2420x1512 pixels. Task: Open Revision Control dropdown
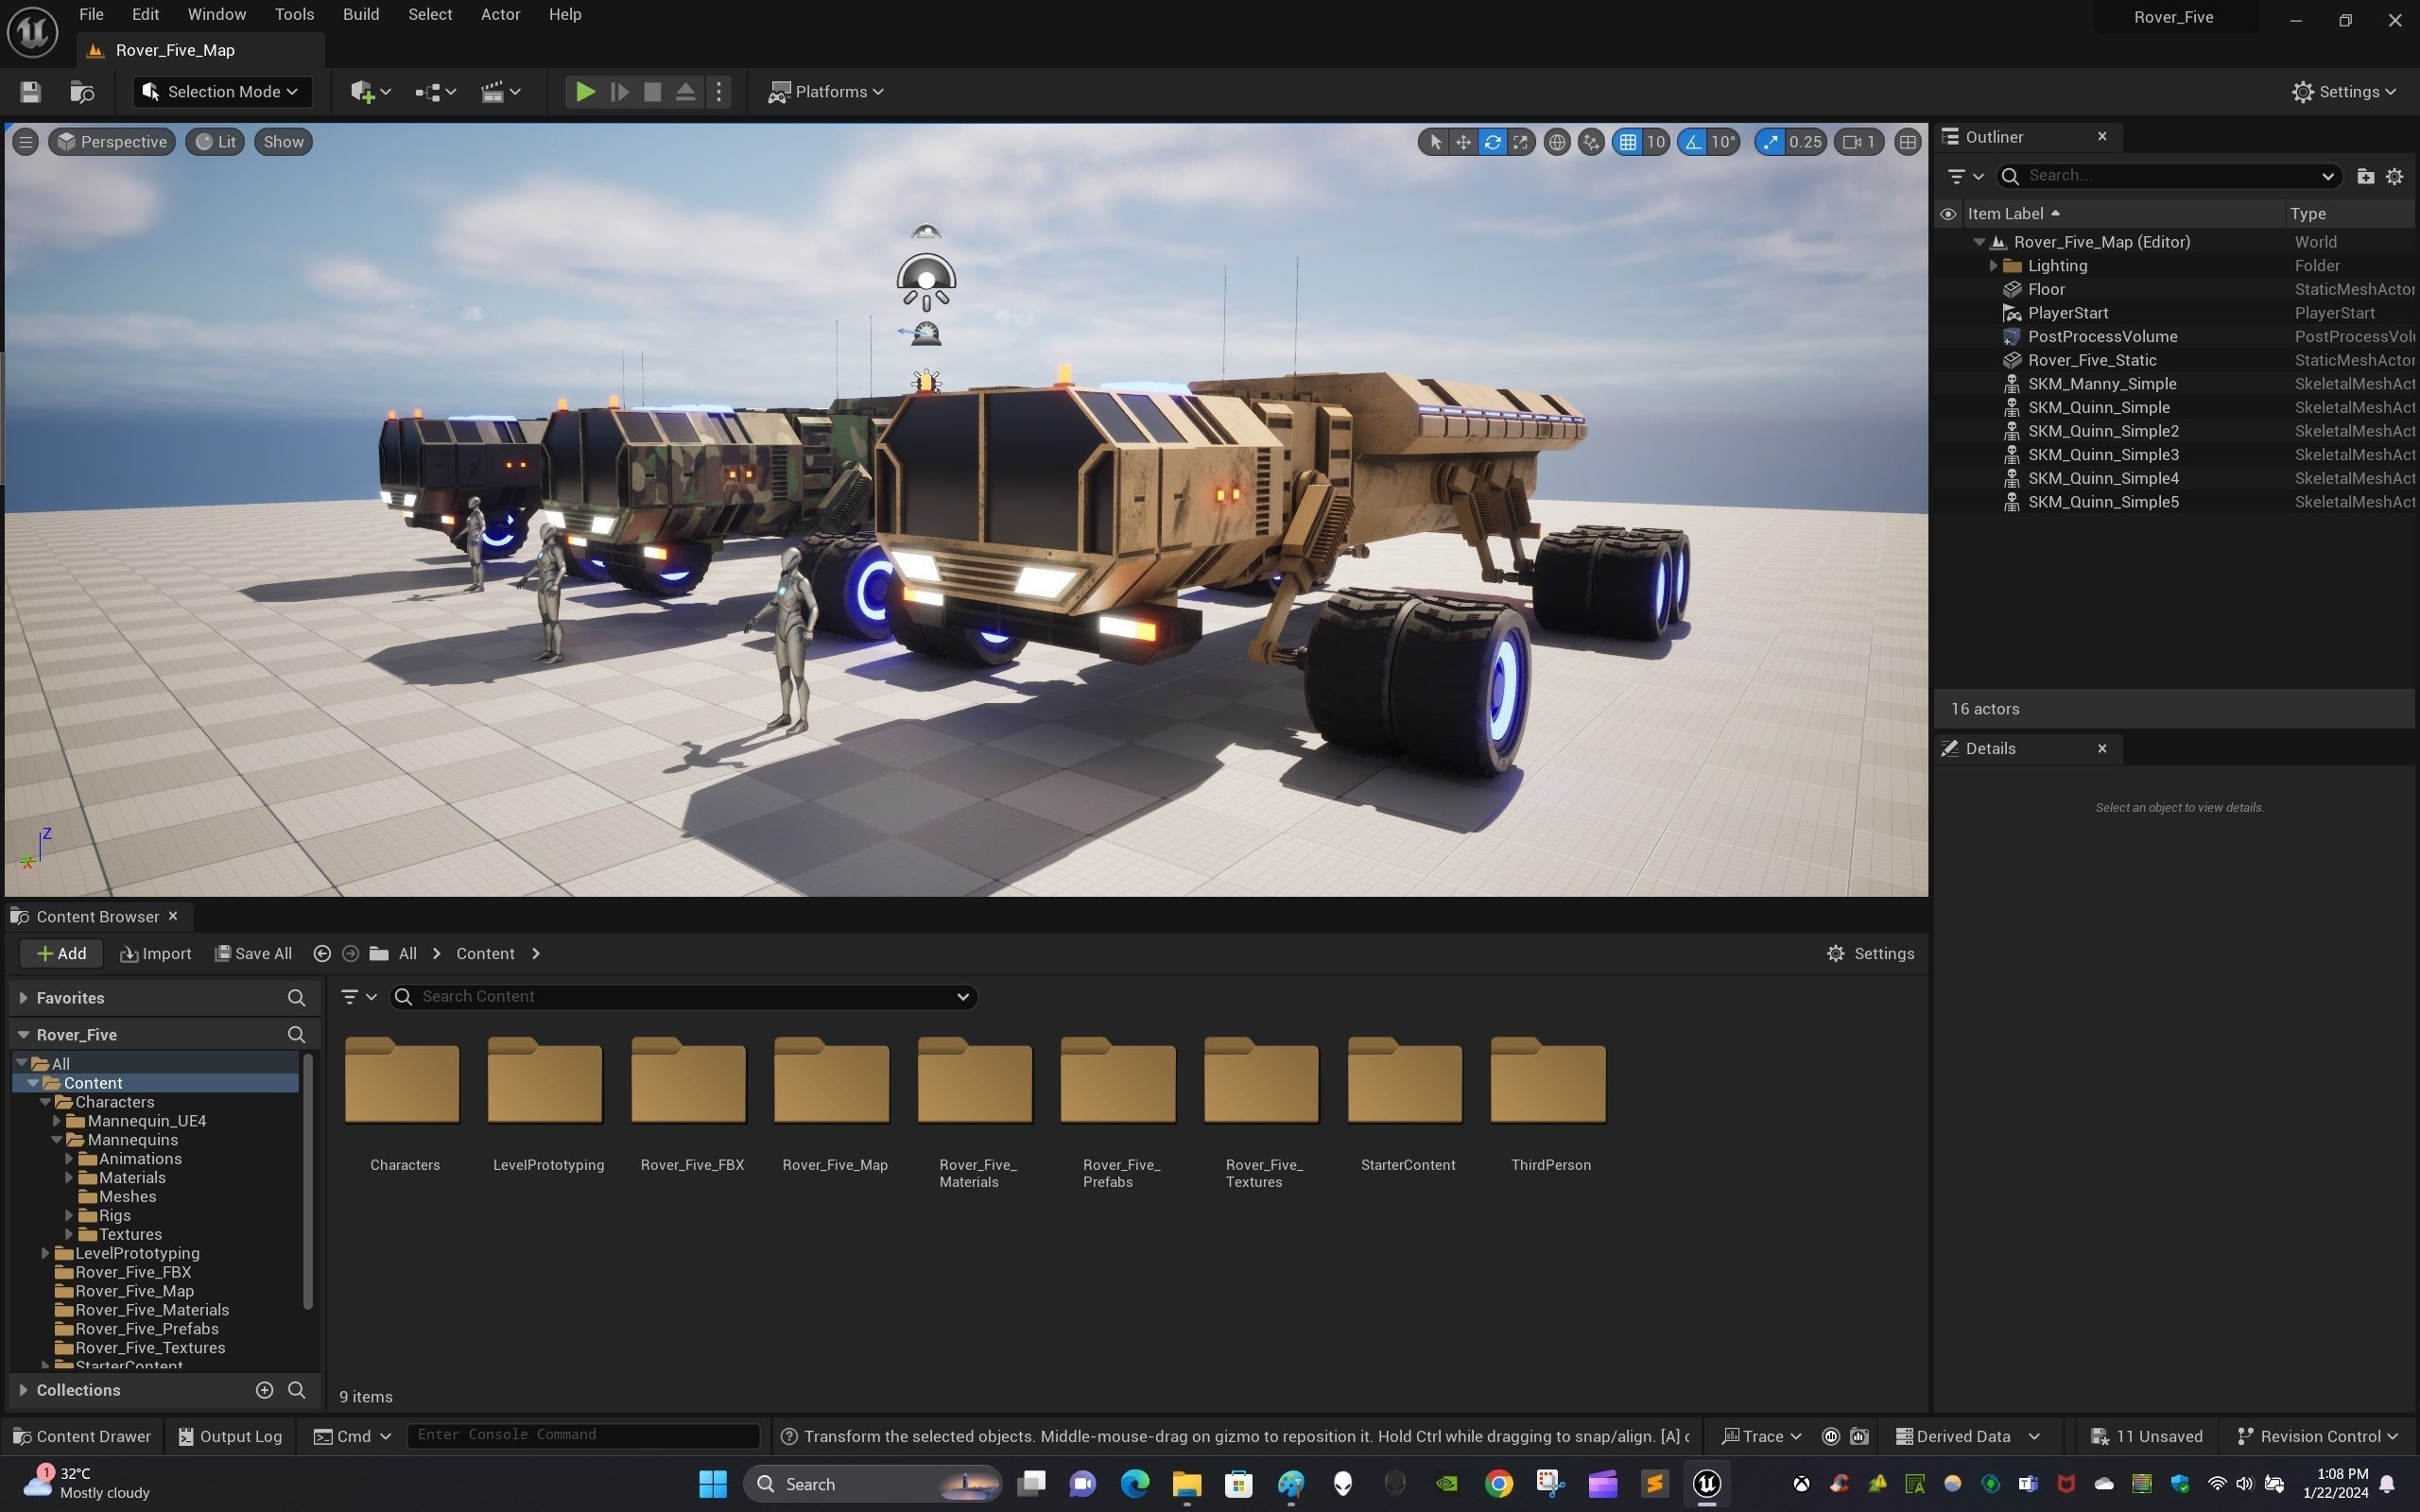(x=2317, y=1437)
